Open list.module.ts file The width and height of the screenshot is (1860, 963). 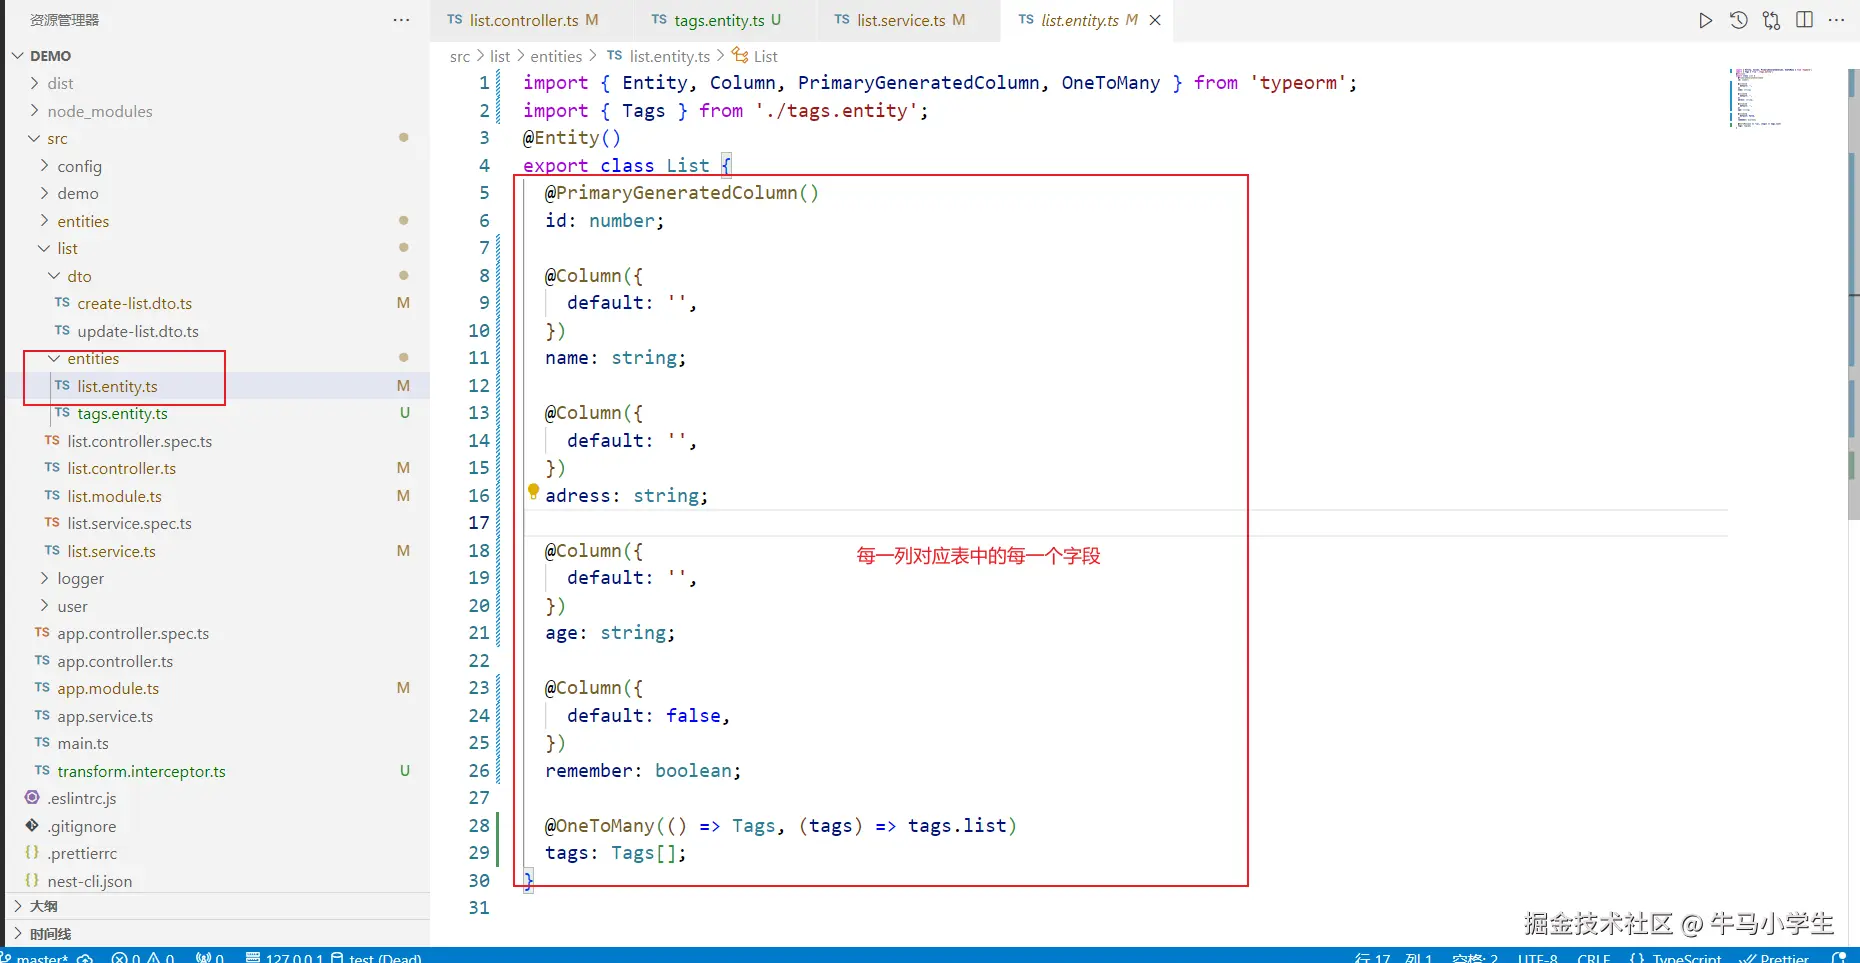tap(114, 496)
